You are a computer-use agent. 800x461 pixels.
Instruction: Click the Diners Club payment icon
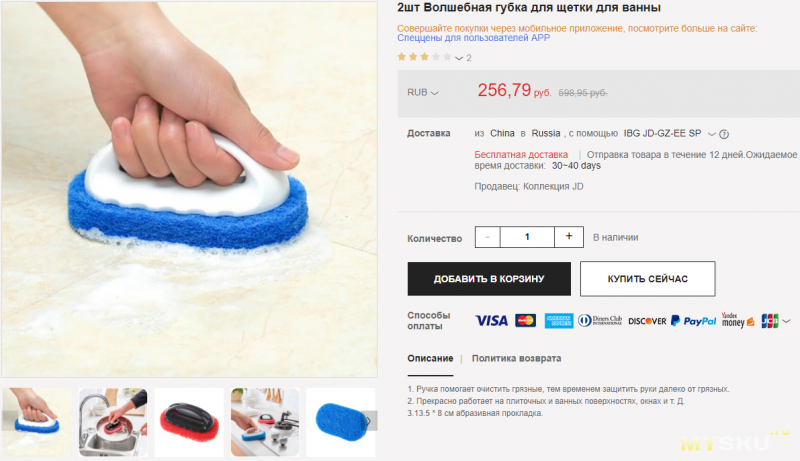point(600,321)
